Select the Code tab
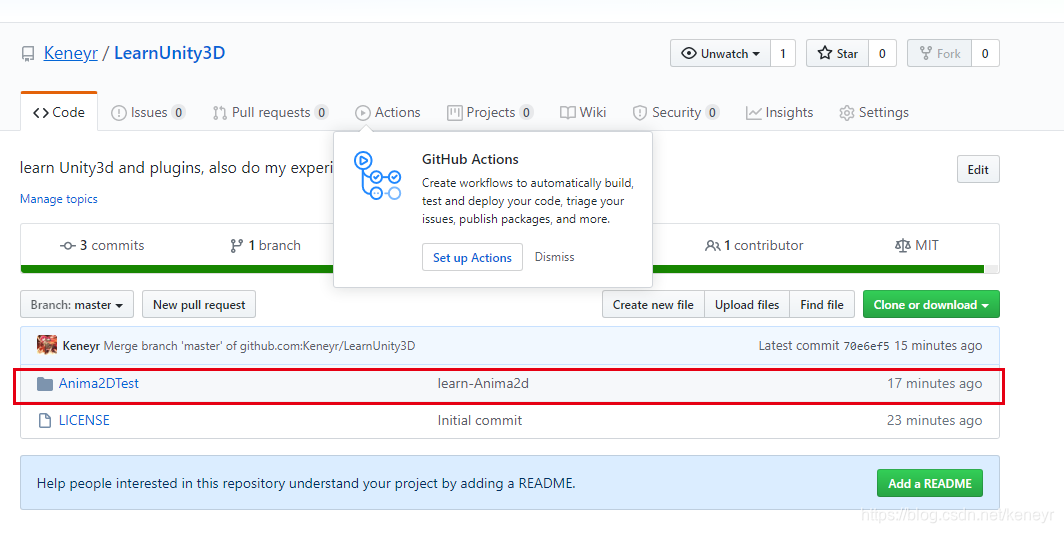The height and width of the screenshot is (533, 1064). 59,113
